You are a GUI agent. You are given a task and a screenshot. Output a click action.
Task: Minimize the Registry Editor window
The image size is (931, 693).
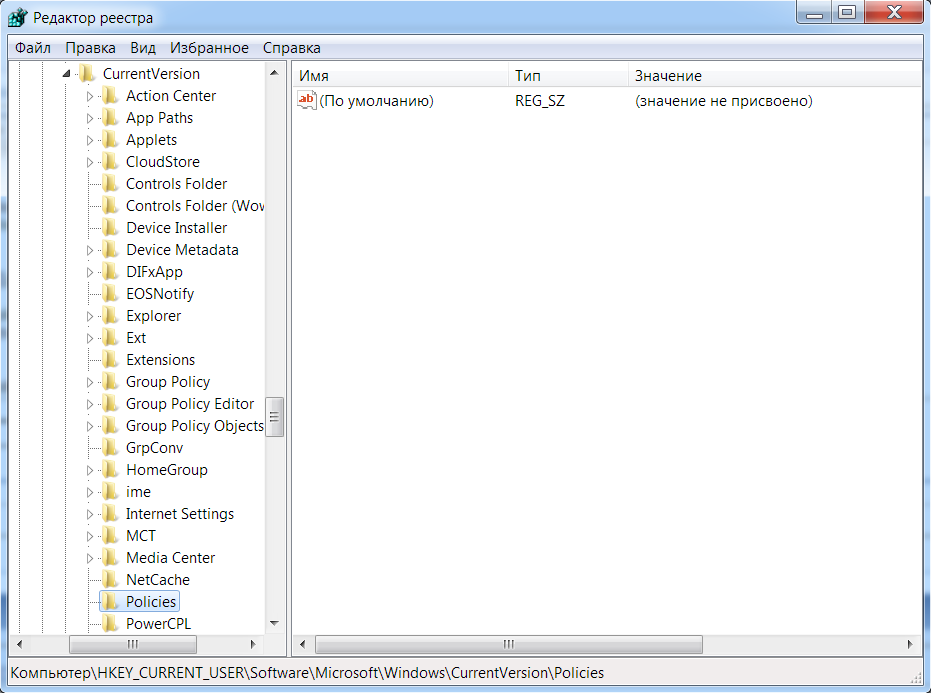pos(815,12)
